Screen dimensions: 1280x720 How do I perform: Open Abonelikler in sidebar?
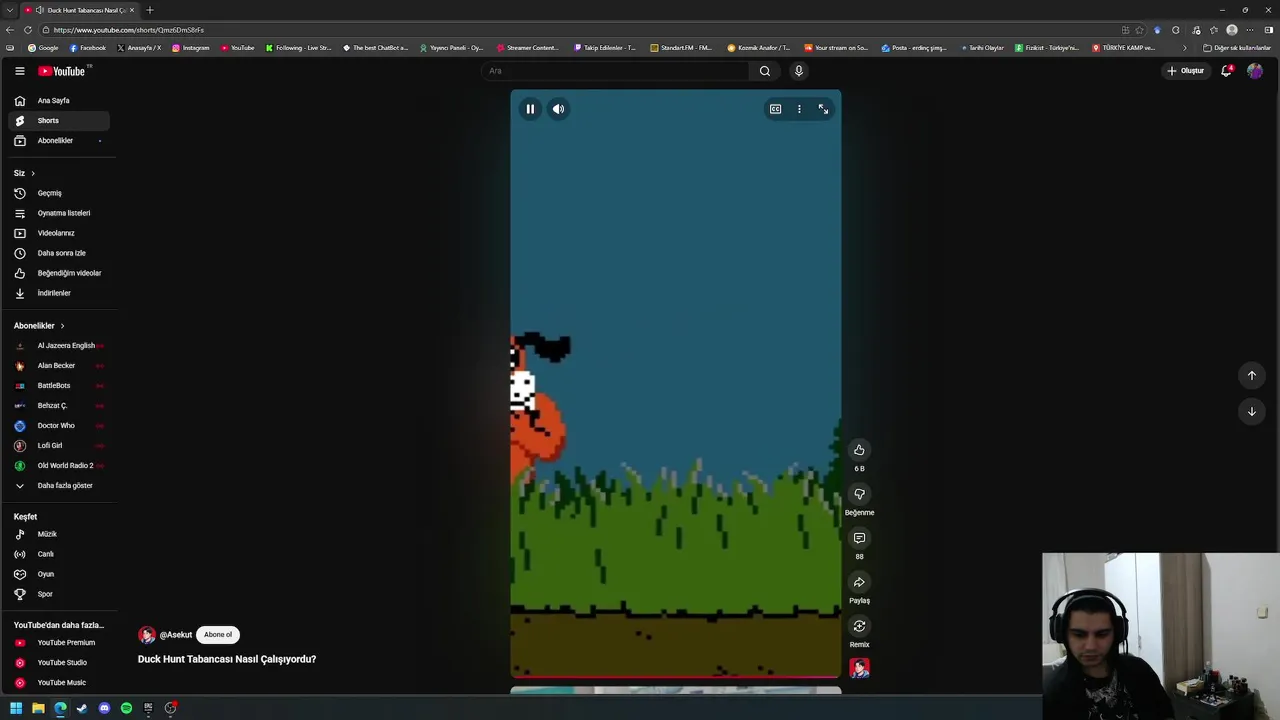coord(59,140)
